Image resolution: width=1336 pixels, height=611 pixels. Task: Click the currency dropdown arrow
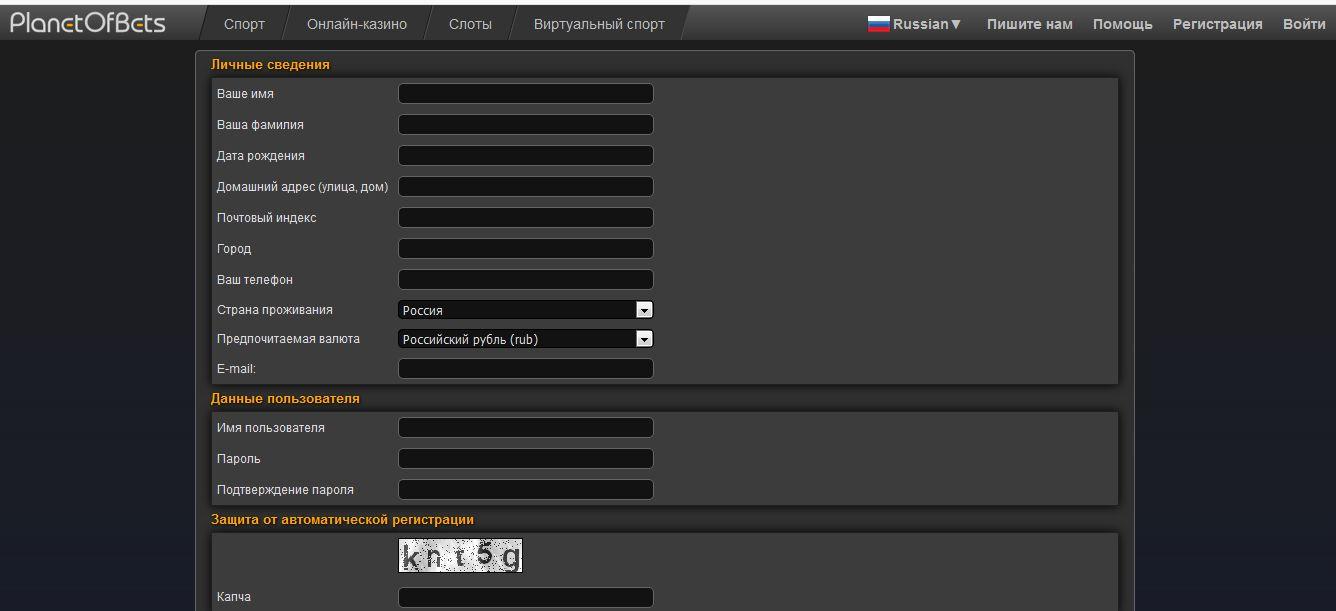pyautogui.click(x=645, y=338)
